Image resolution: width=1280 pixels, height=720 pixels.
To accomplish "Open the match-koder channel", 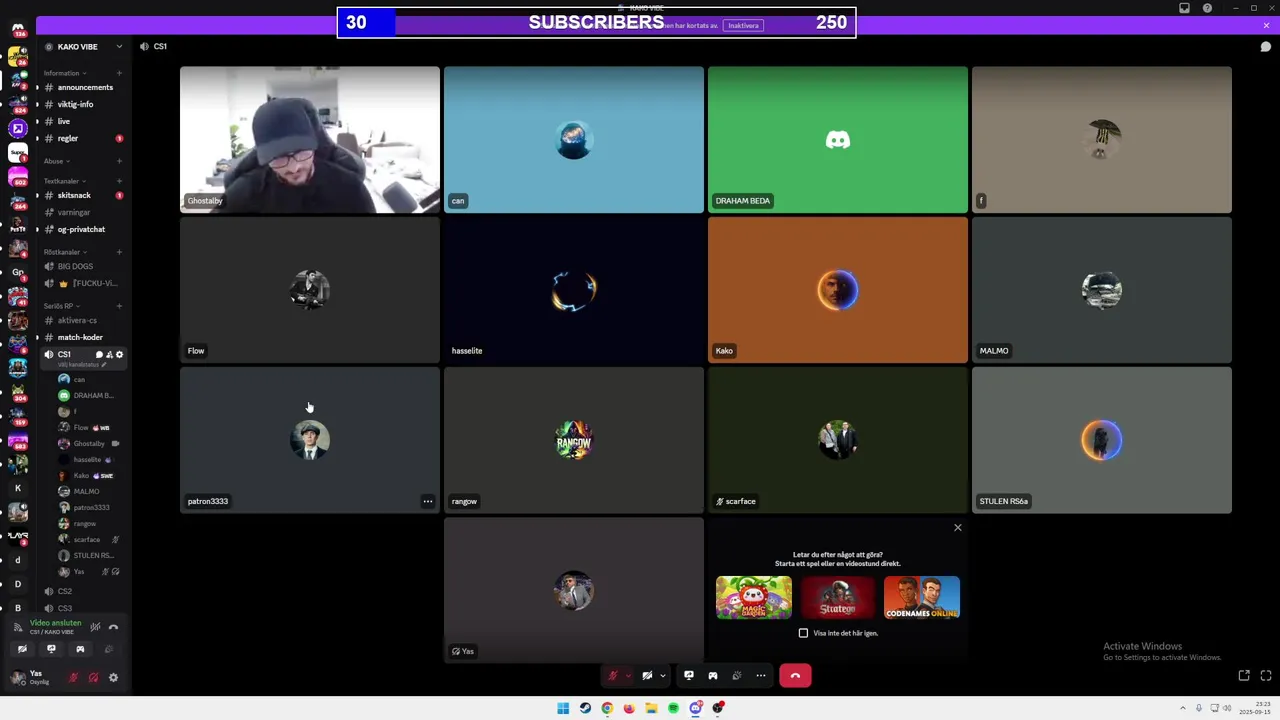I will 80,337.
